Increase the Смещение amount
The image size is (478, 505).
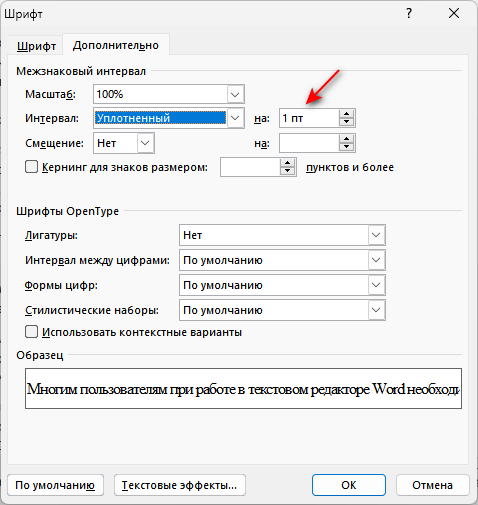point(347,139)
